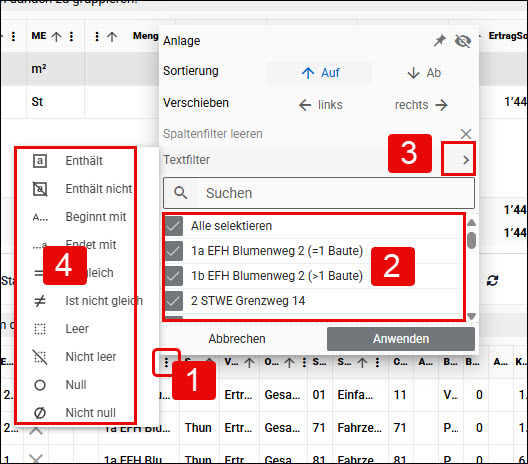This screenshot has width=528, height=464.
Task: Choose the Nicht leer filter option
Action: (x=91, y=357)
